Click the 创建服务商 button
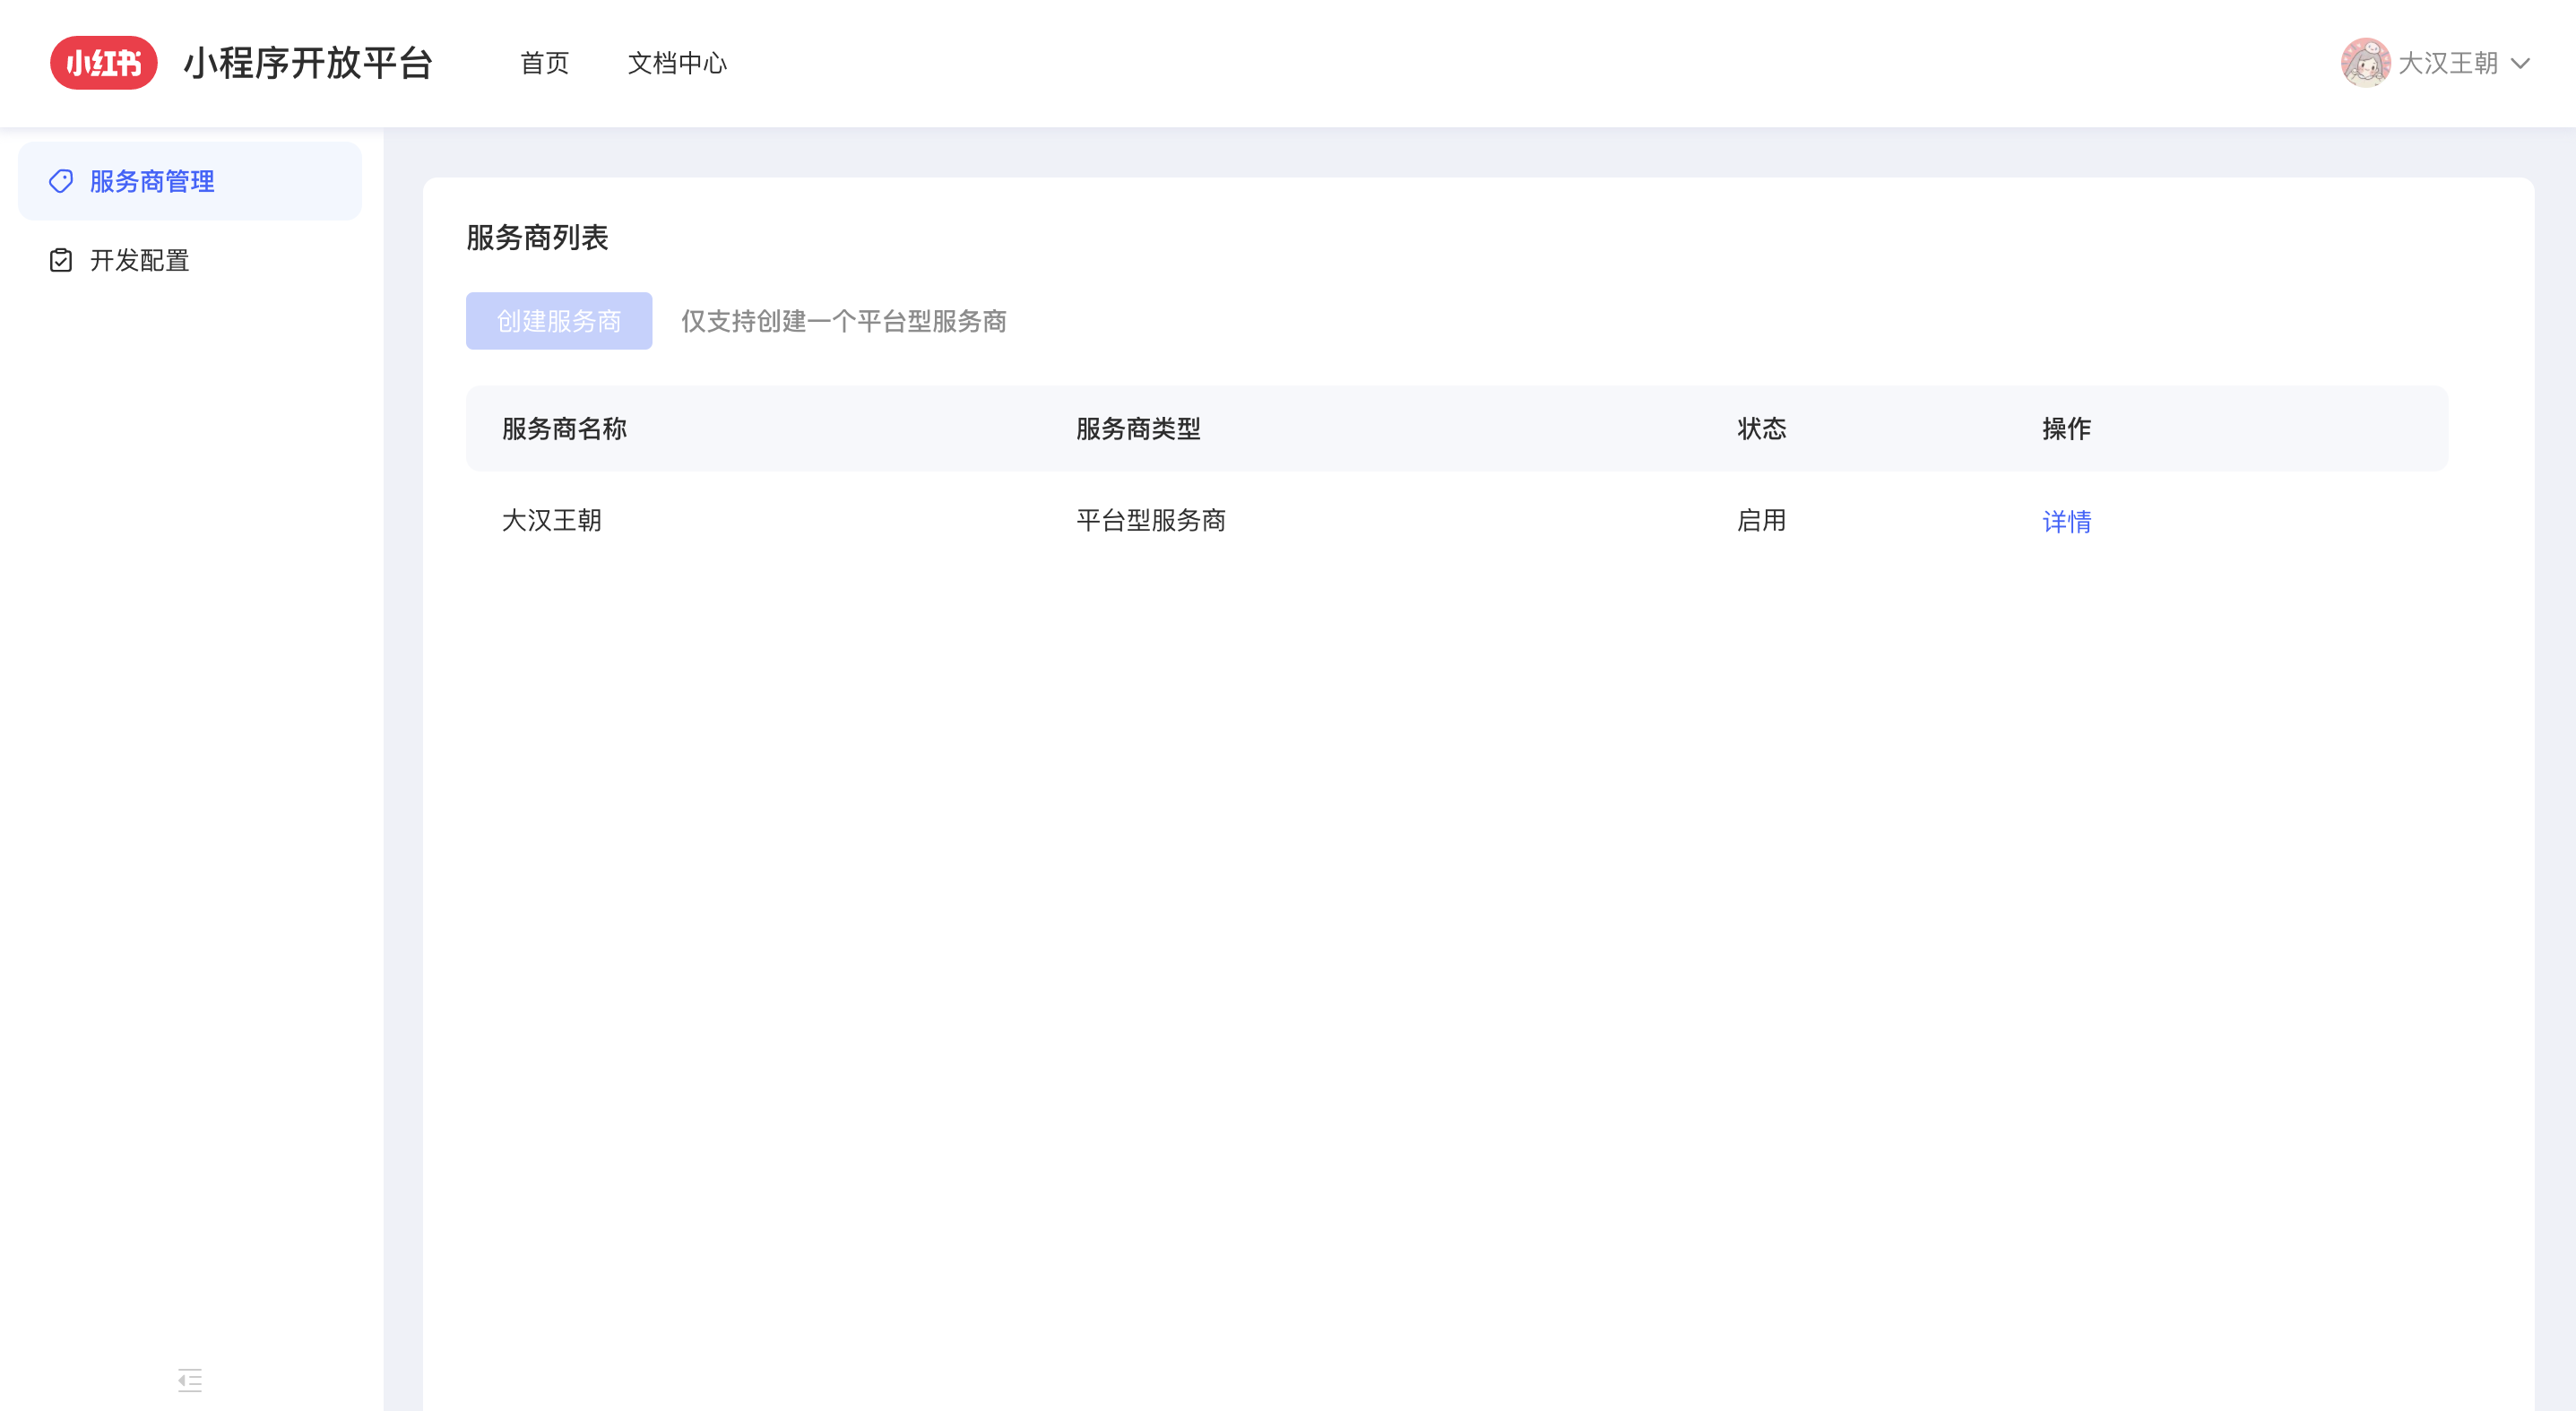This screenshot has height=1411, width=2576. click(559, 321)
